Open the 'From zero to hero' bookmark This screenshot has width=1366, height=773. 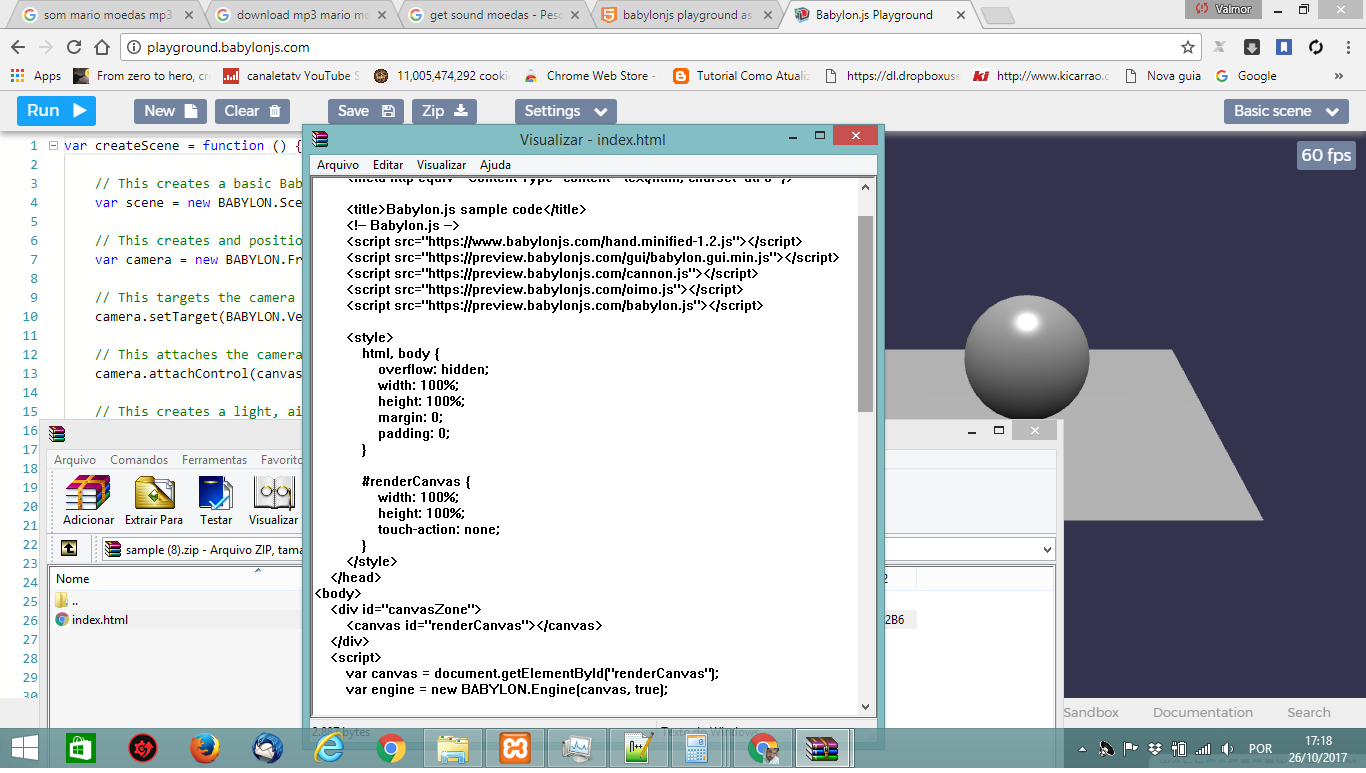pyautogui.click(x=141, y=76)
